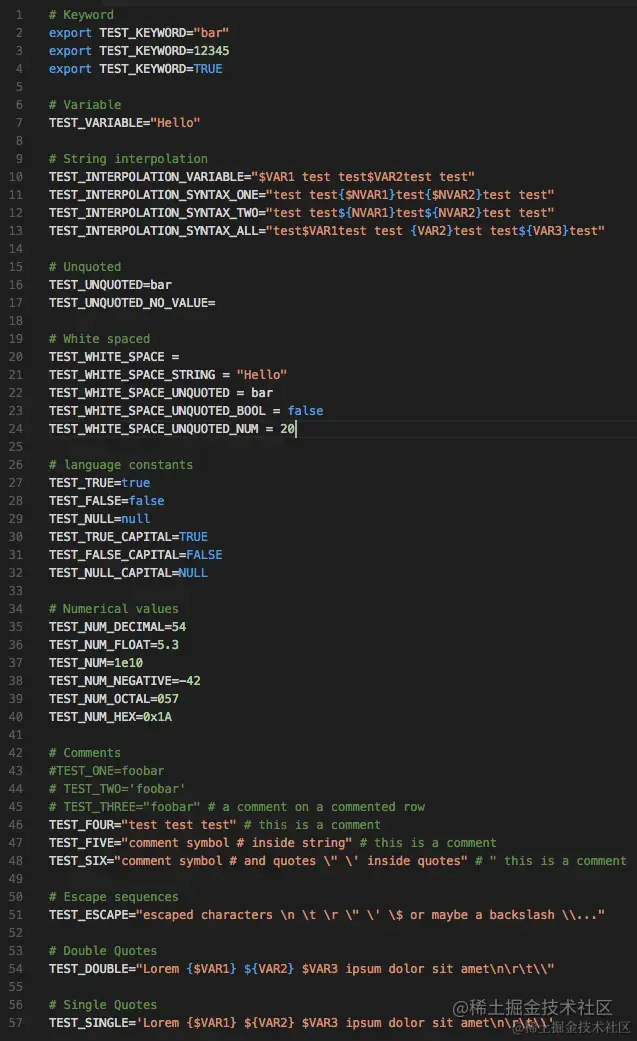The width and height of the screenshot is (637, 1041).
Task: Click TRUE in export TEST_KEYWORD=TRUE
Action: pyautogui.click(x=208, y=68)
